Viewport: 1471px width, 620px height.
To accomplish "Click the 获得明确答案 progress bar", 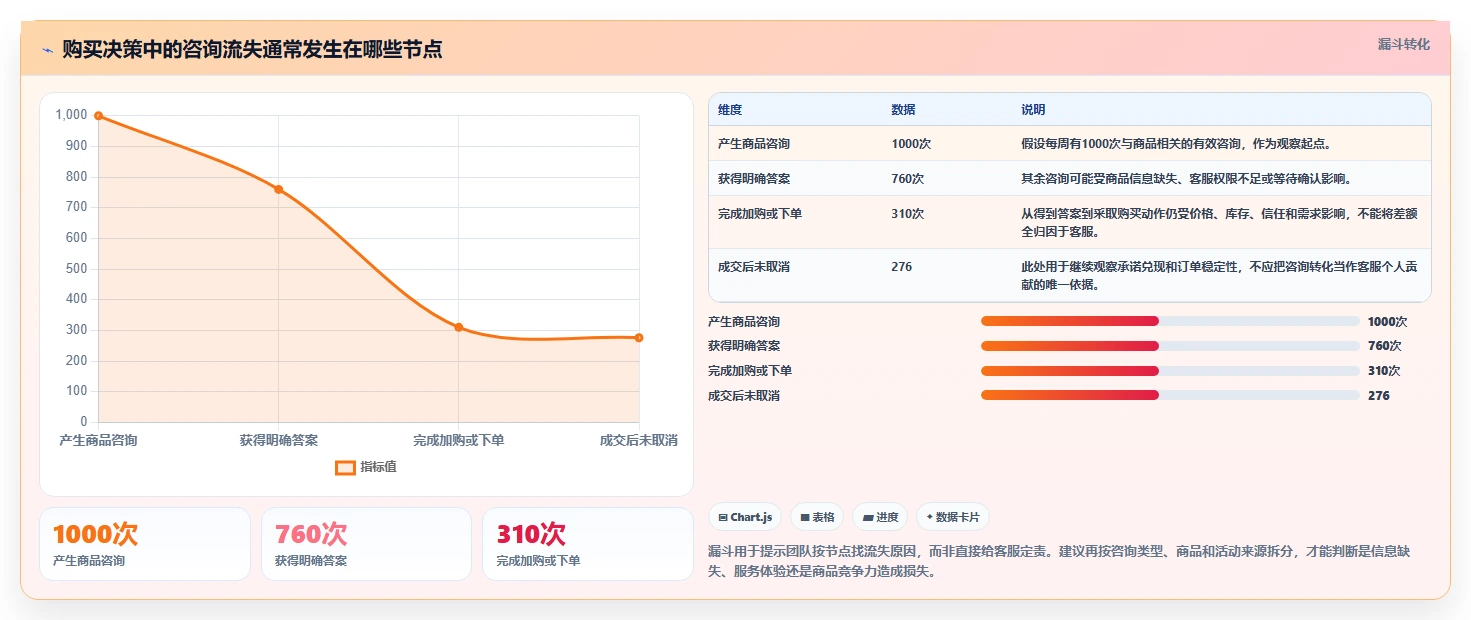I will (x=1170, y=346).
